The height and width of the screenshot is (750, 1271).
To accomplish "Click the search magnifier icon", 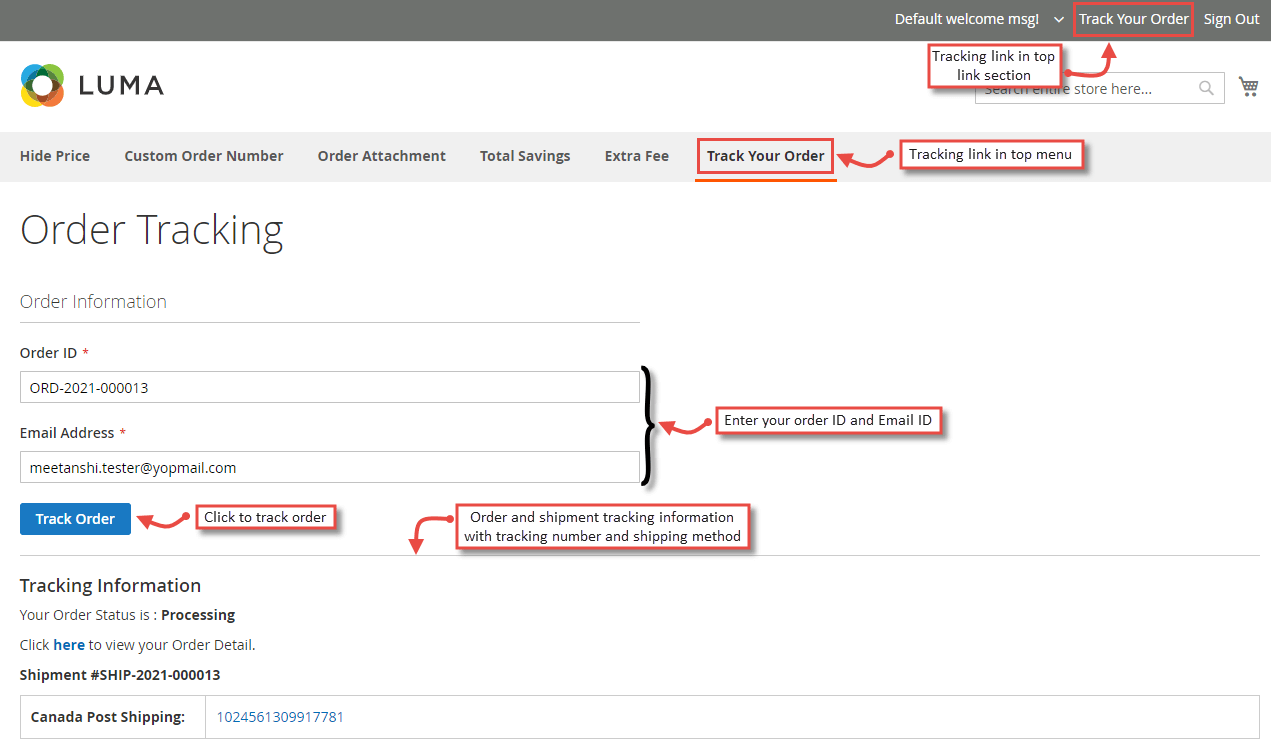I will [1206, 88].
